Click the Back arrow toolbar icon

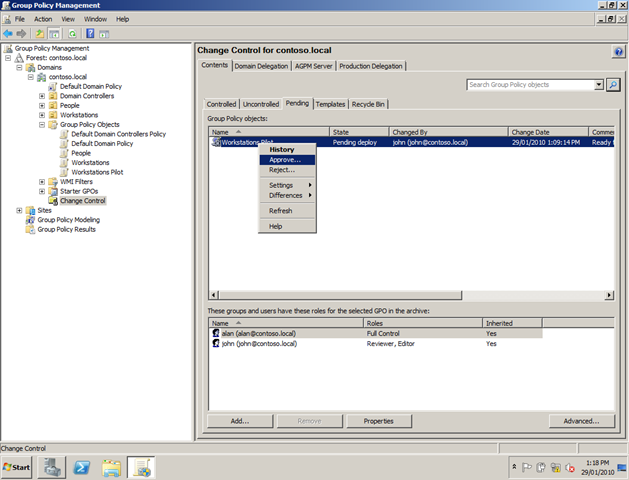8,33
